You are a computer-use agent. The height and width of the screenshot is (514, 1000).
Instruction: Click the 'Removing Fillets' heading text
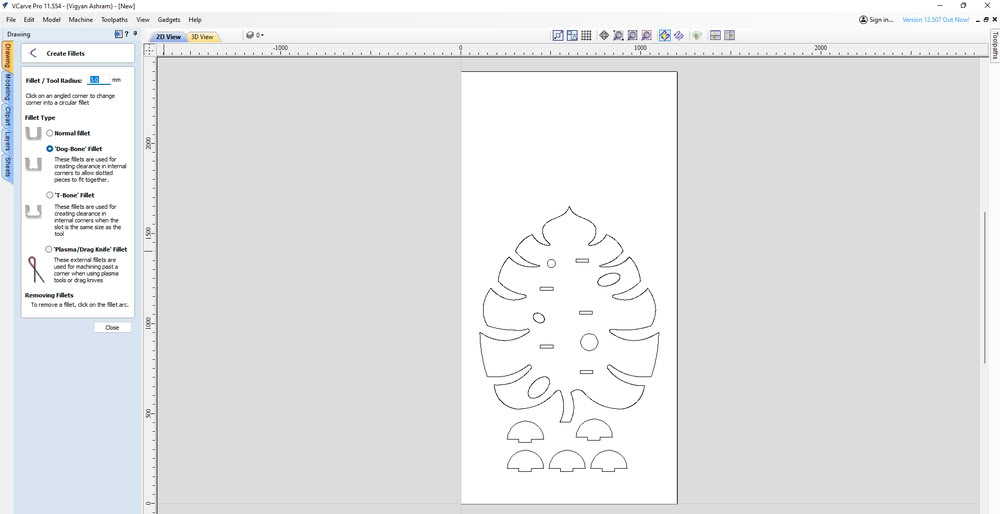[49, 295]
